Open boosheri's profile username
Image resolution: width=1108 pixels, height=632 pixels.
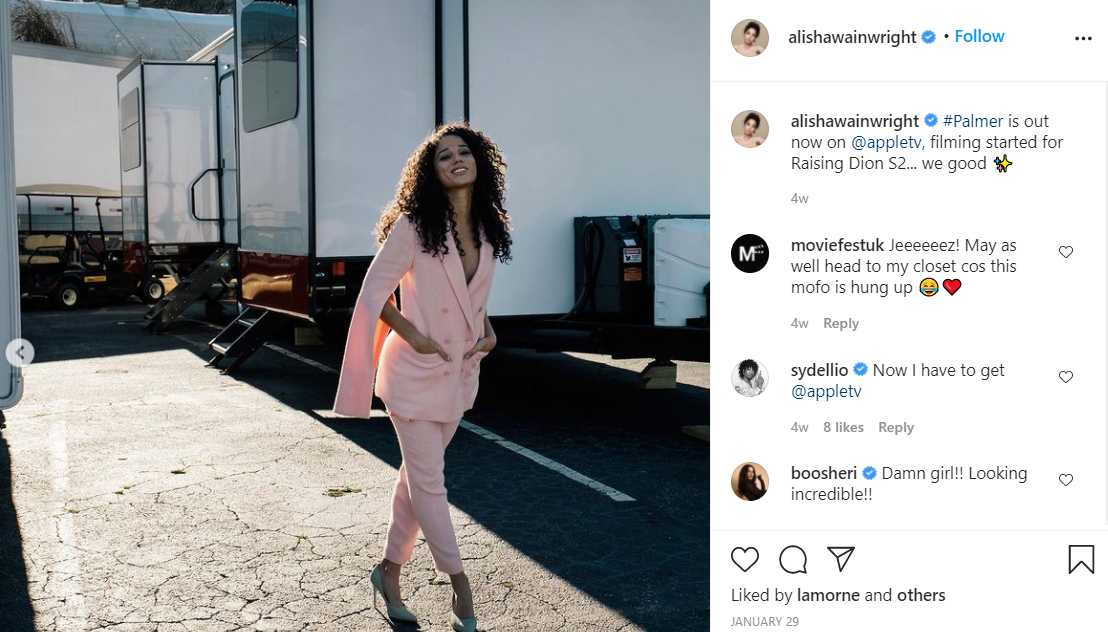tap(823, 473)
